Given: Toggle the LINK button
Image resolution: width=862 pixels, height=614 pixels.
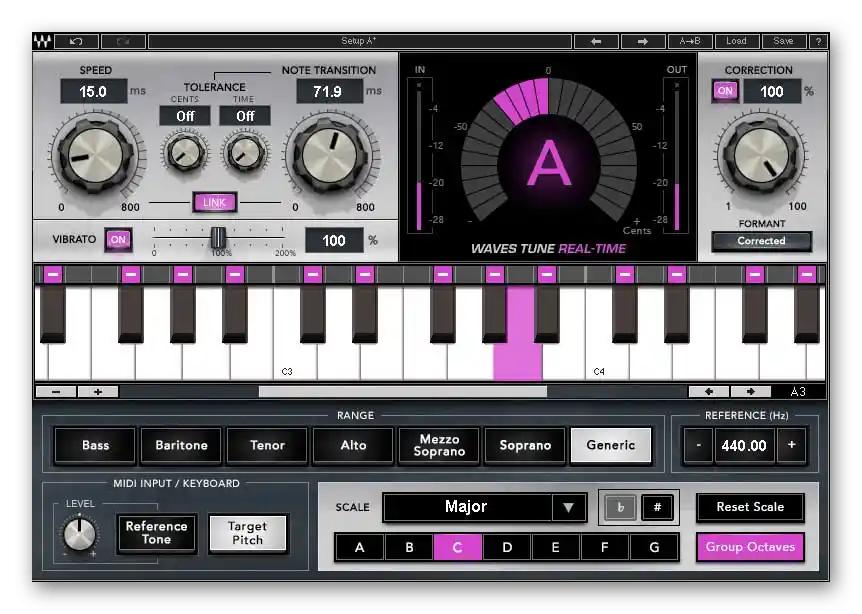Looking at the screenshot, I should click(x=214, y=202).
